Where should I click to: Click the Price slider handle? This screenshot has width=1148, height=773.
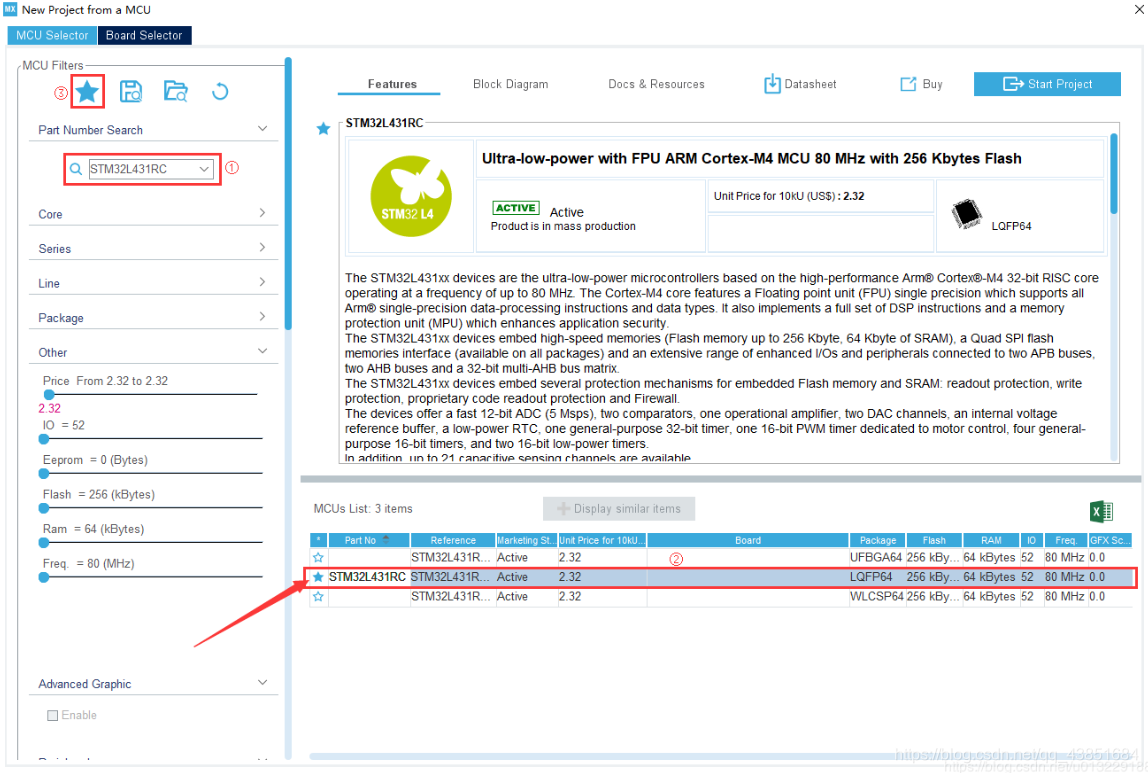point(49,395)
